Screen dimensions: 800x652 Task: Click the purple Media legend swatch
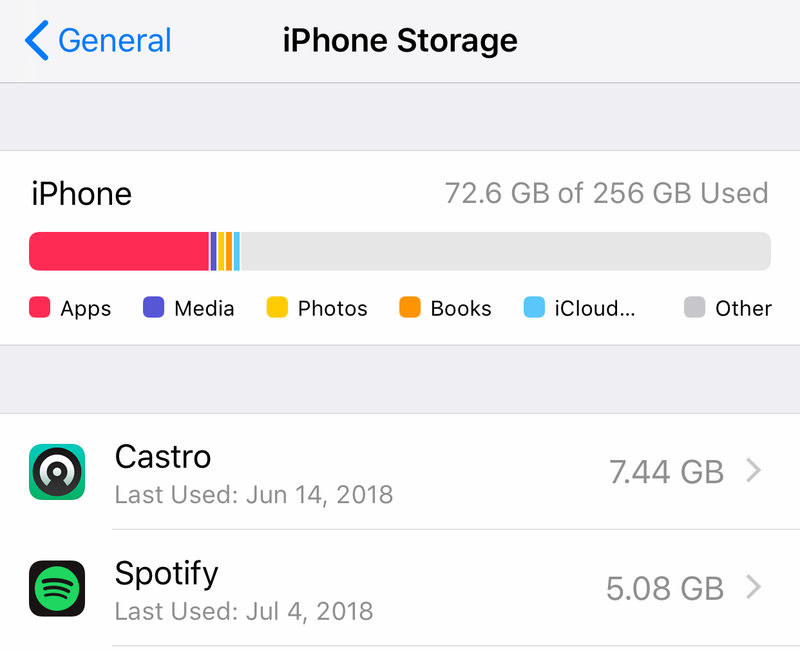tap(153, 307)
